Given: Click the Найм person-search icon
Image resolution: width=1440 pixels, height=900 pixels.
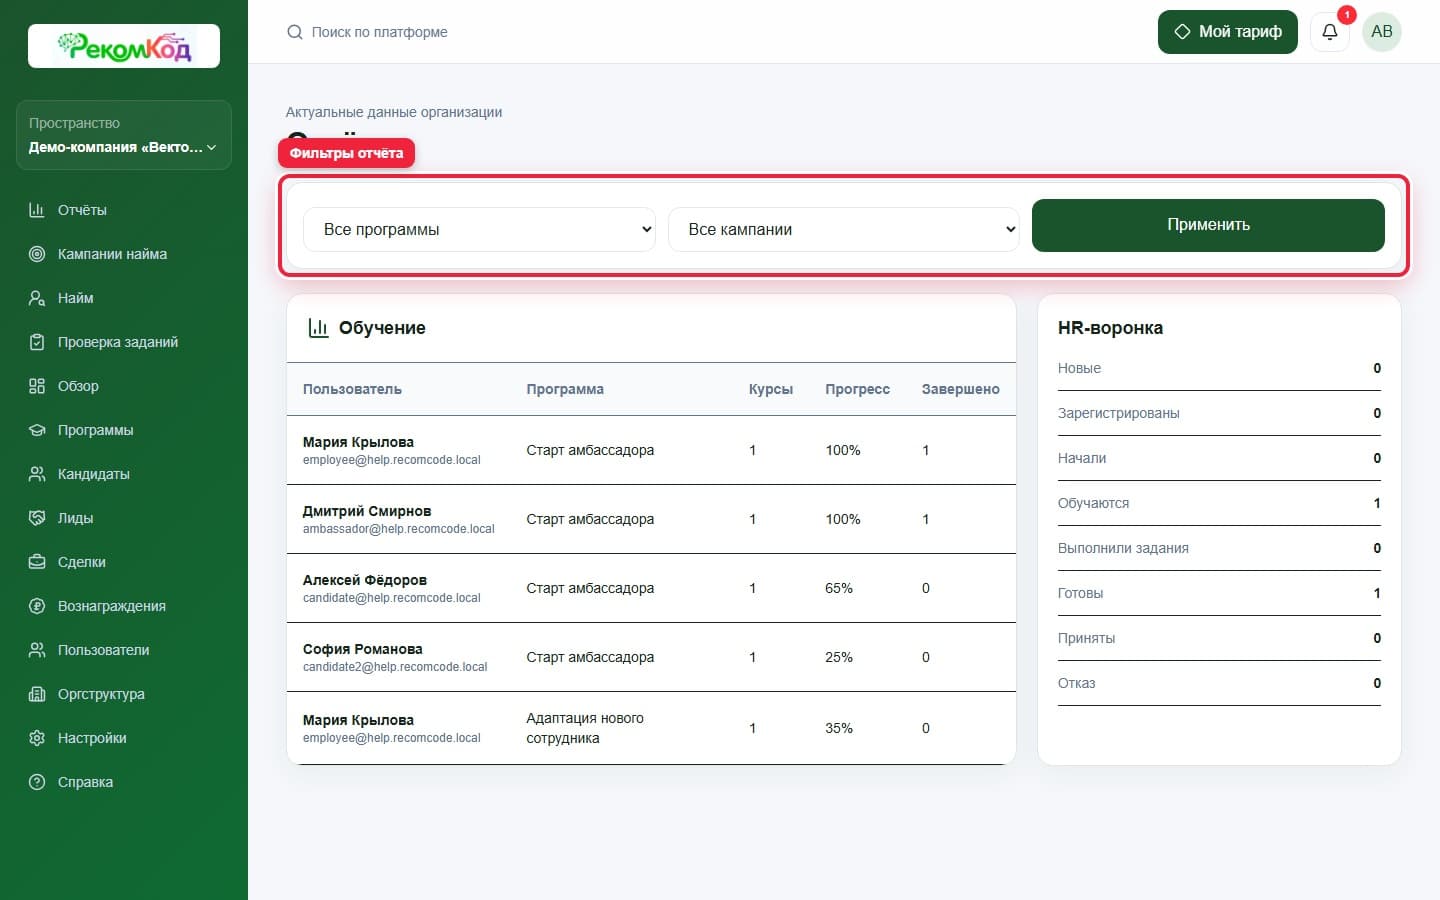Looking at the screenshot, I should click(37, 298).
